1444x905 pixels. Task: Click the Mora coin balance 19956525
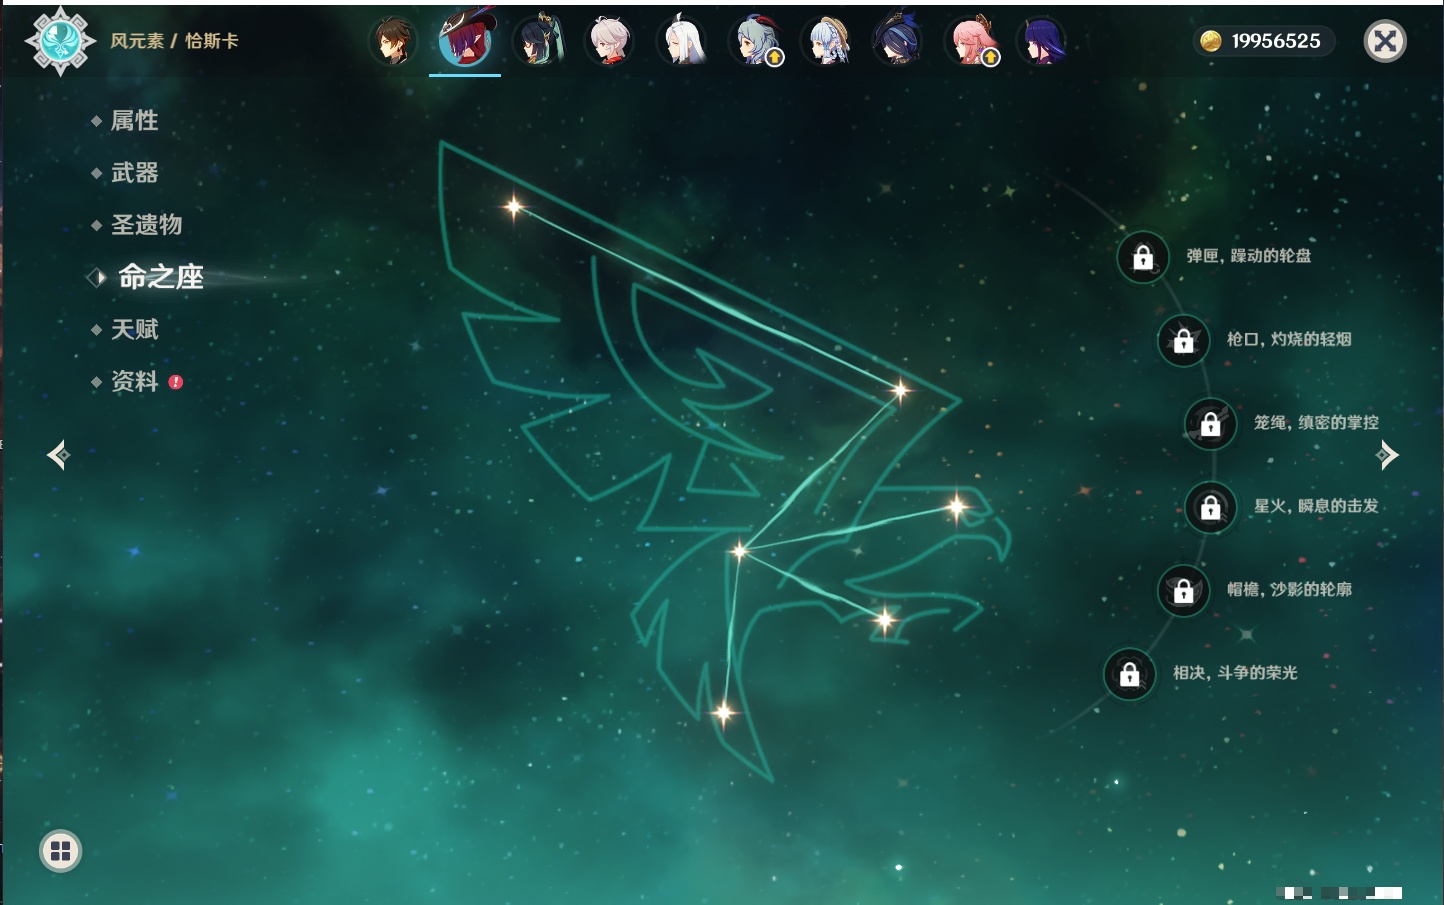(1263, 41)
